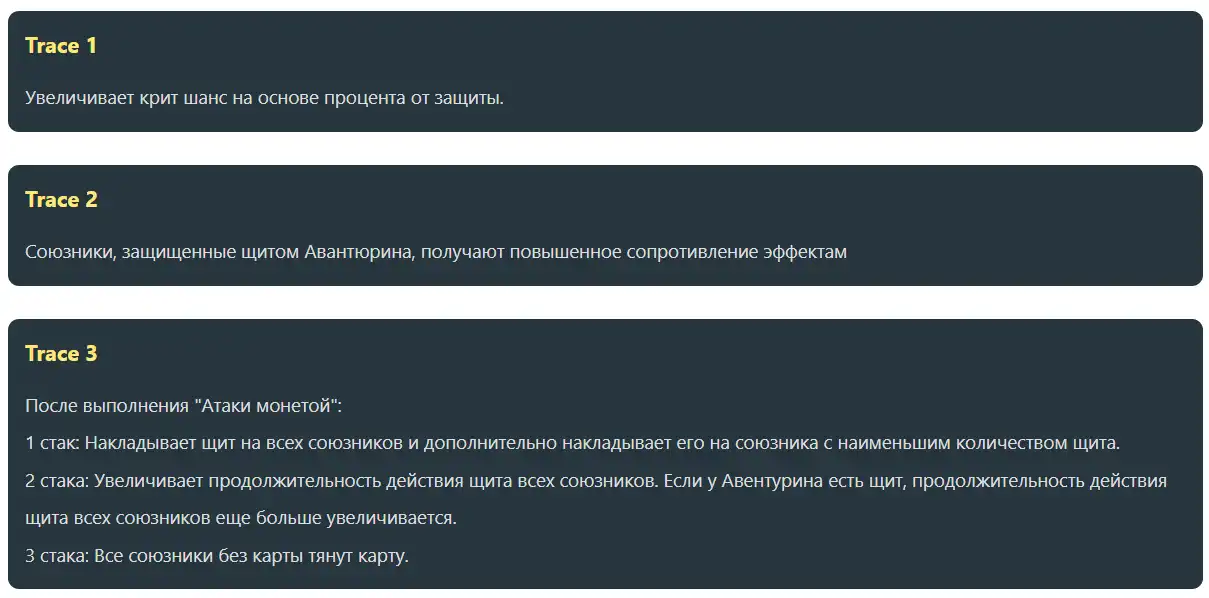1209x598 pixels.
Task: Click the "Trace 1" heading
Action: [61, 46]
